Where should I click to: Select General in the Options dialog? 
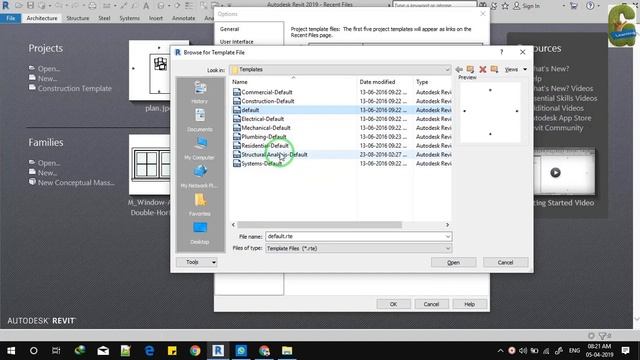click(229, 29)
